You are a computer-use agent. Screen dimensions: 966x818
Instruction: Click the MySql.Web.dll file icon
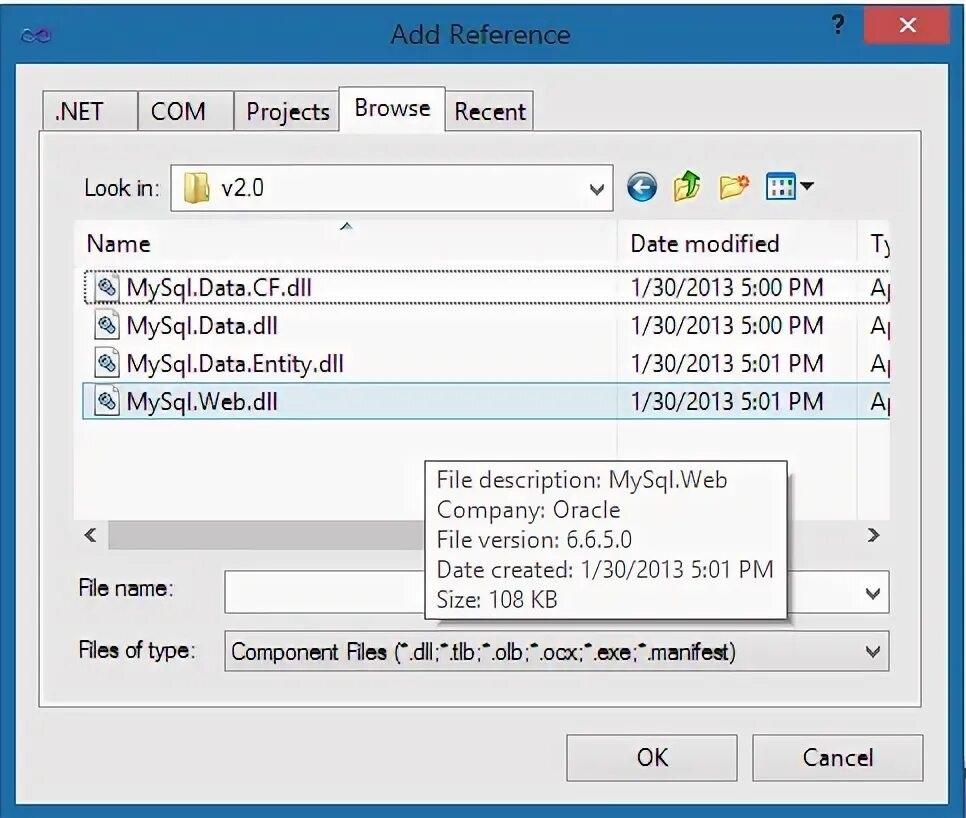click(107, 401)
